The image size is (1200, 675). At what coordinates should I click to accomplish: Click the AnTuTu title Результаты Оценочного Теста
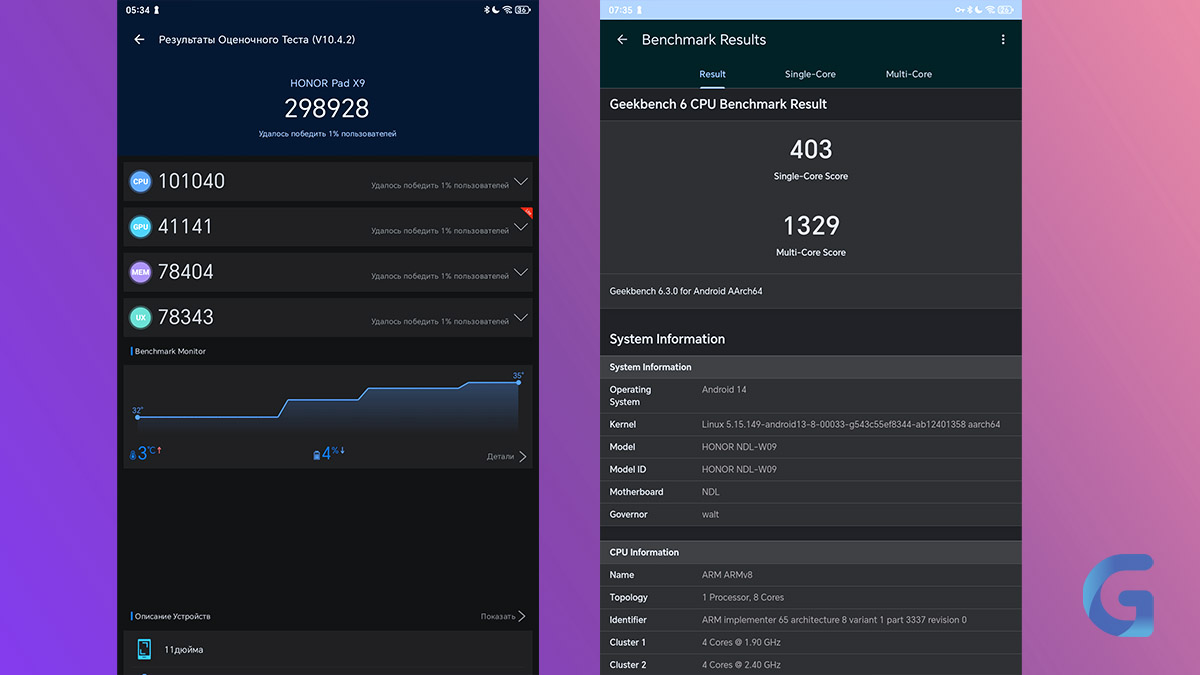coord(257,40)
